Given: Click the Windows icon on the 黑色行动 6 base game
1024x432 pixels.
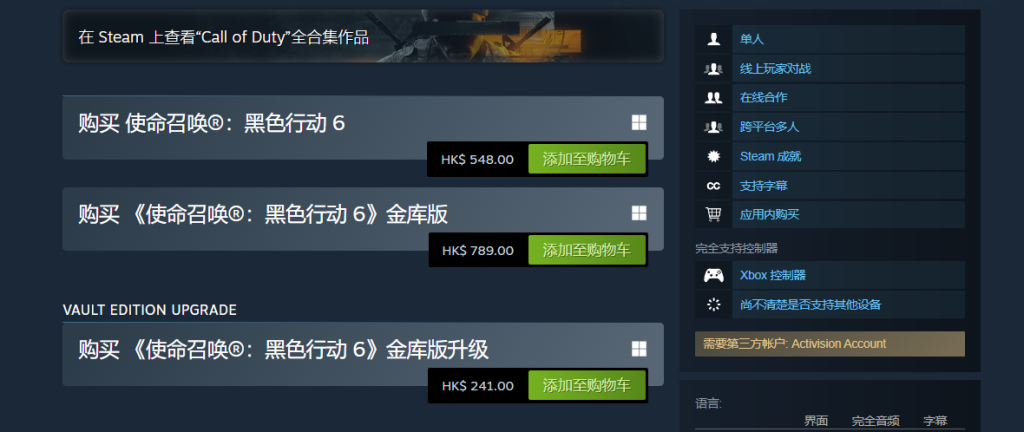Looking at the screenshot, I should pyautogui.click(x=639, y=122).
